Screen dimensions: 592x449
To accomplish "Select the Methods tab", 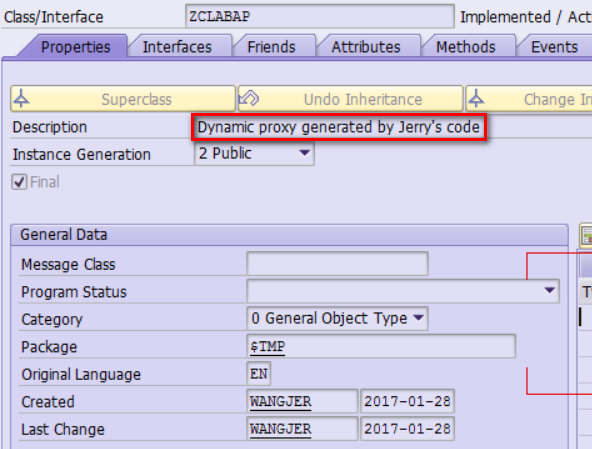I will 466,47.
